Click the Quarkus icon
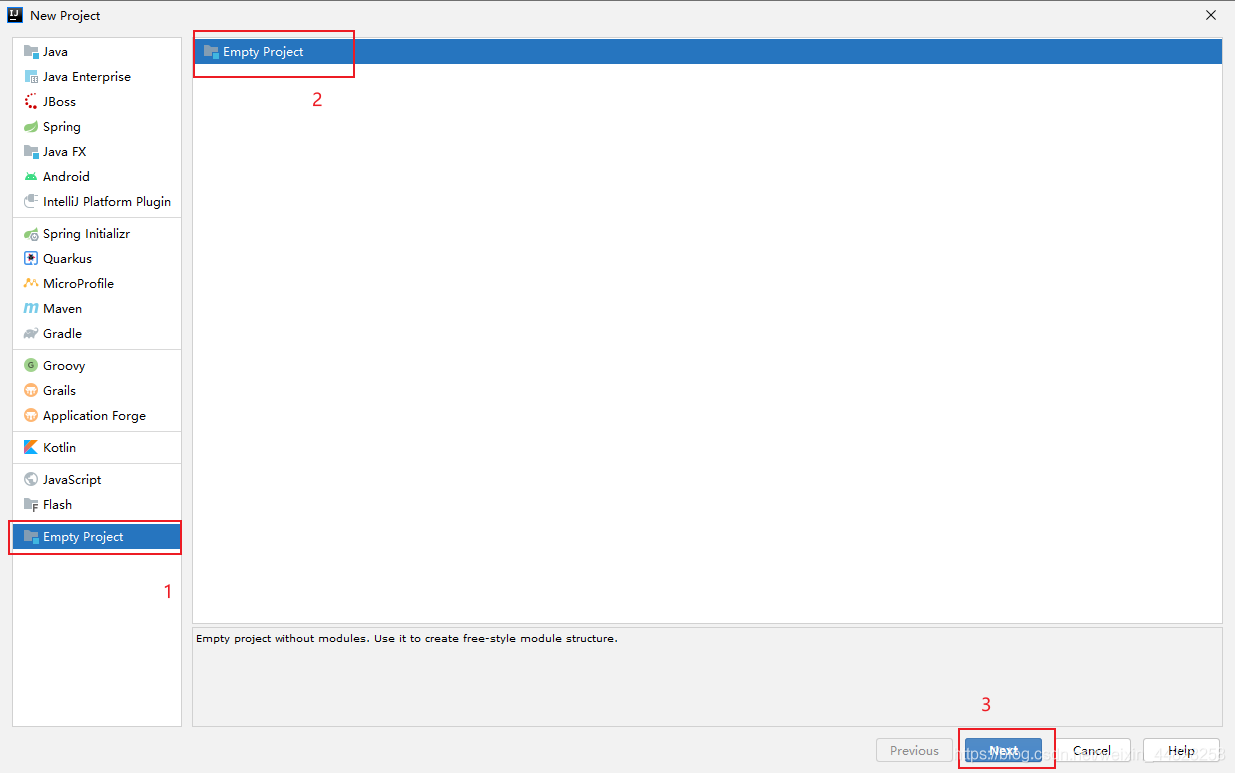Viewport: 1235px width, 773px height. 31,258
